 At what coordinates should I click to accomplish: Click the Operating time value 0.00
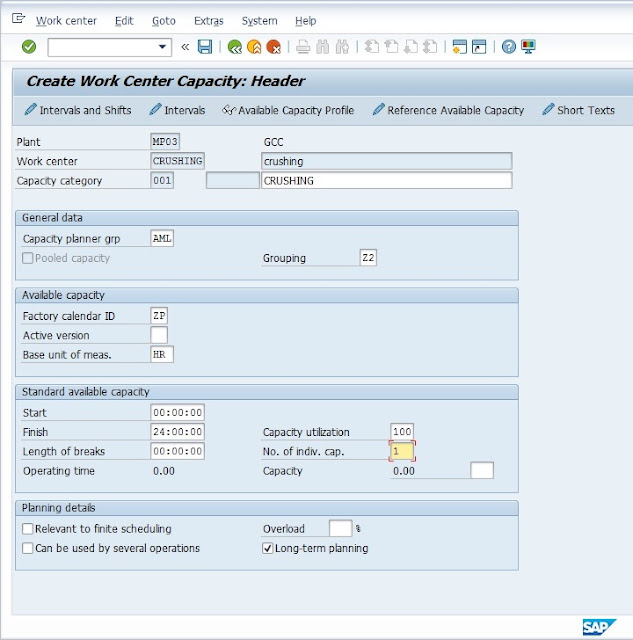coord(164,471)
